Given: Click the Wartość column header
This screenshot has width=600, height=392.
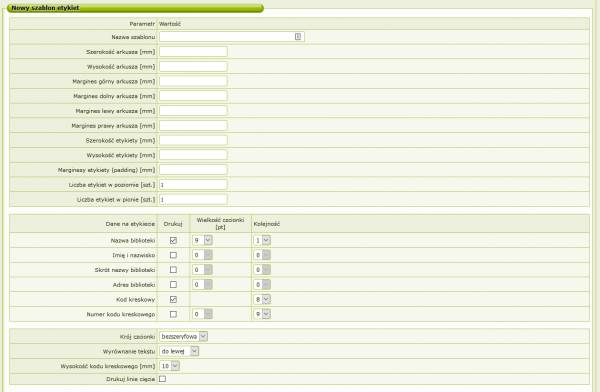Looking at the screenshot, I should pyautogui.click(x=170, y=24).
